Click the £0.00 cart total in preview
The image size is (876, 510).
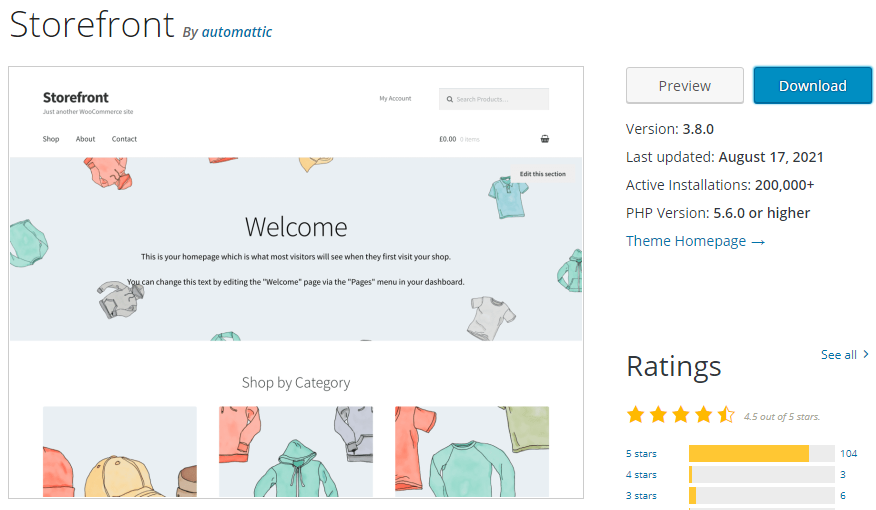[447, 139]
